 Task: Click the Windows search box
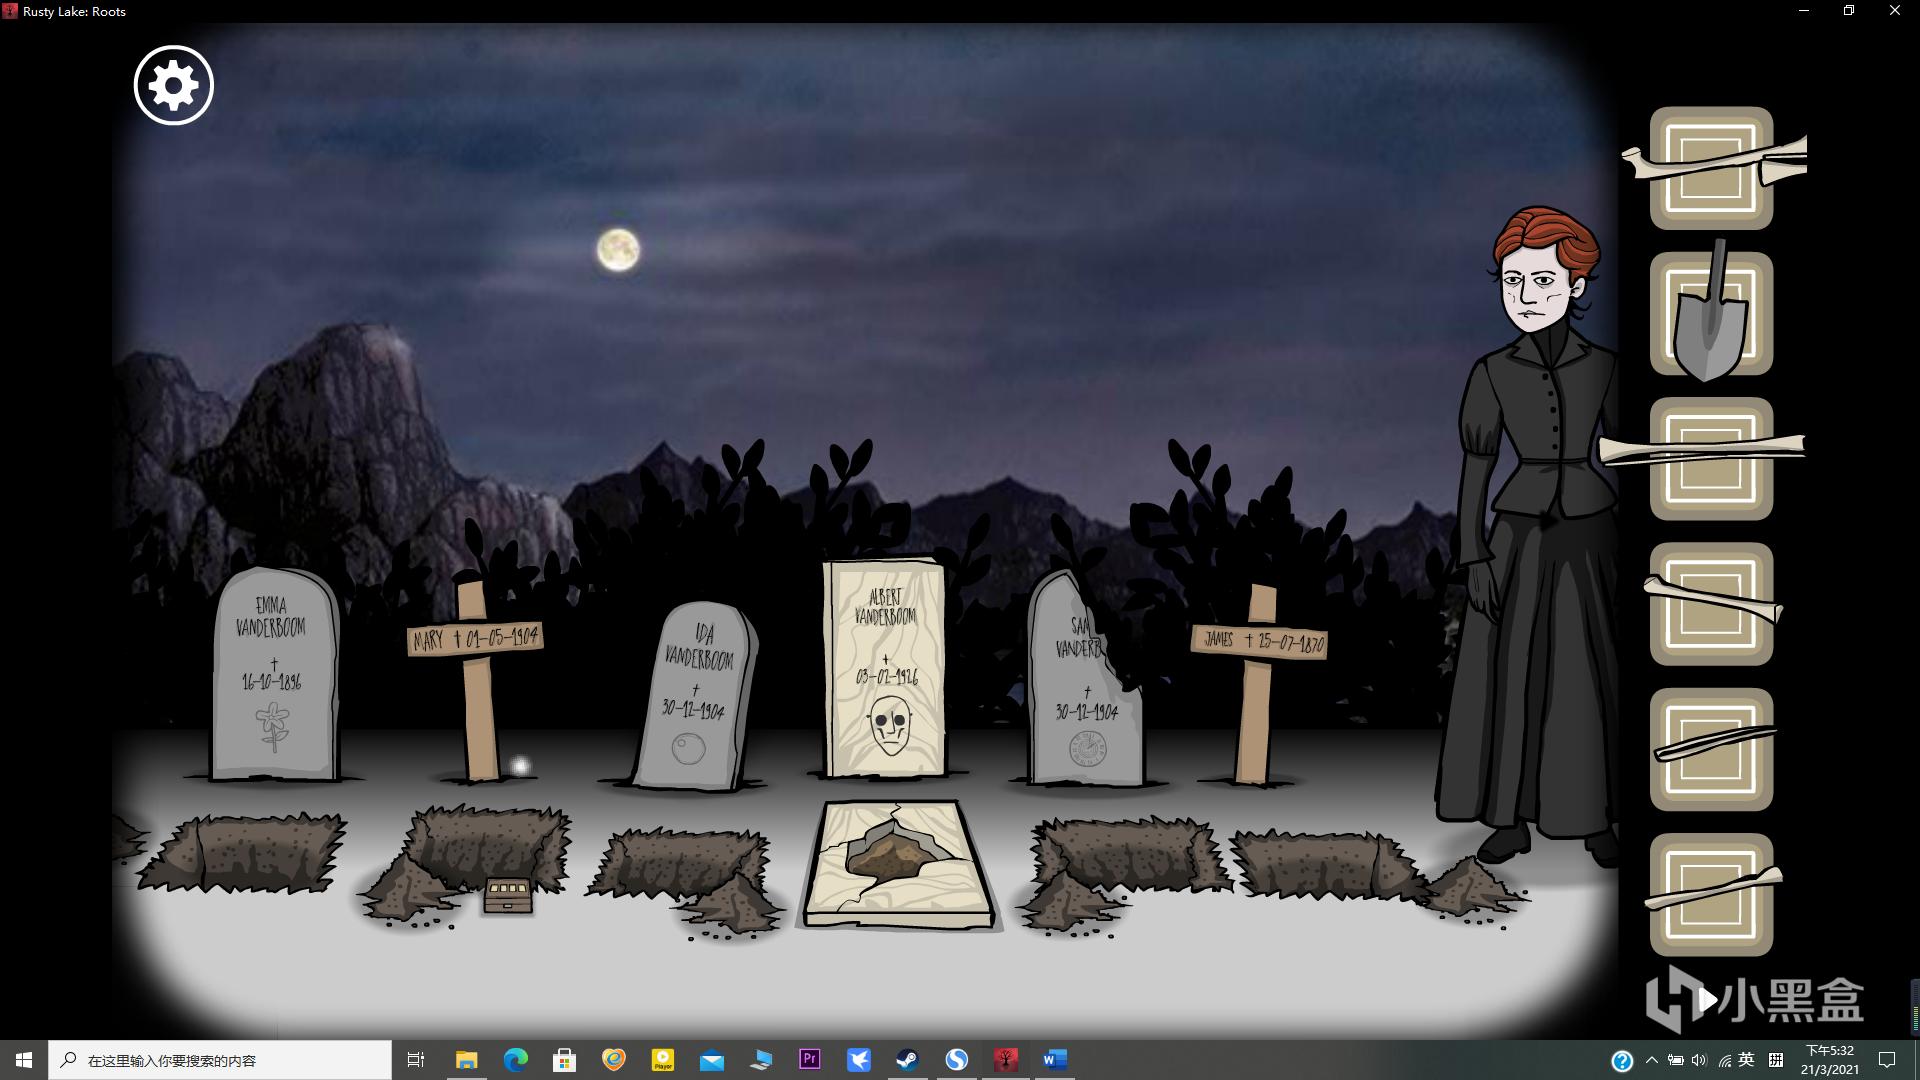(x=220, y=1060)
